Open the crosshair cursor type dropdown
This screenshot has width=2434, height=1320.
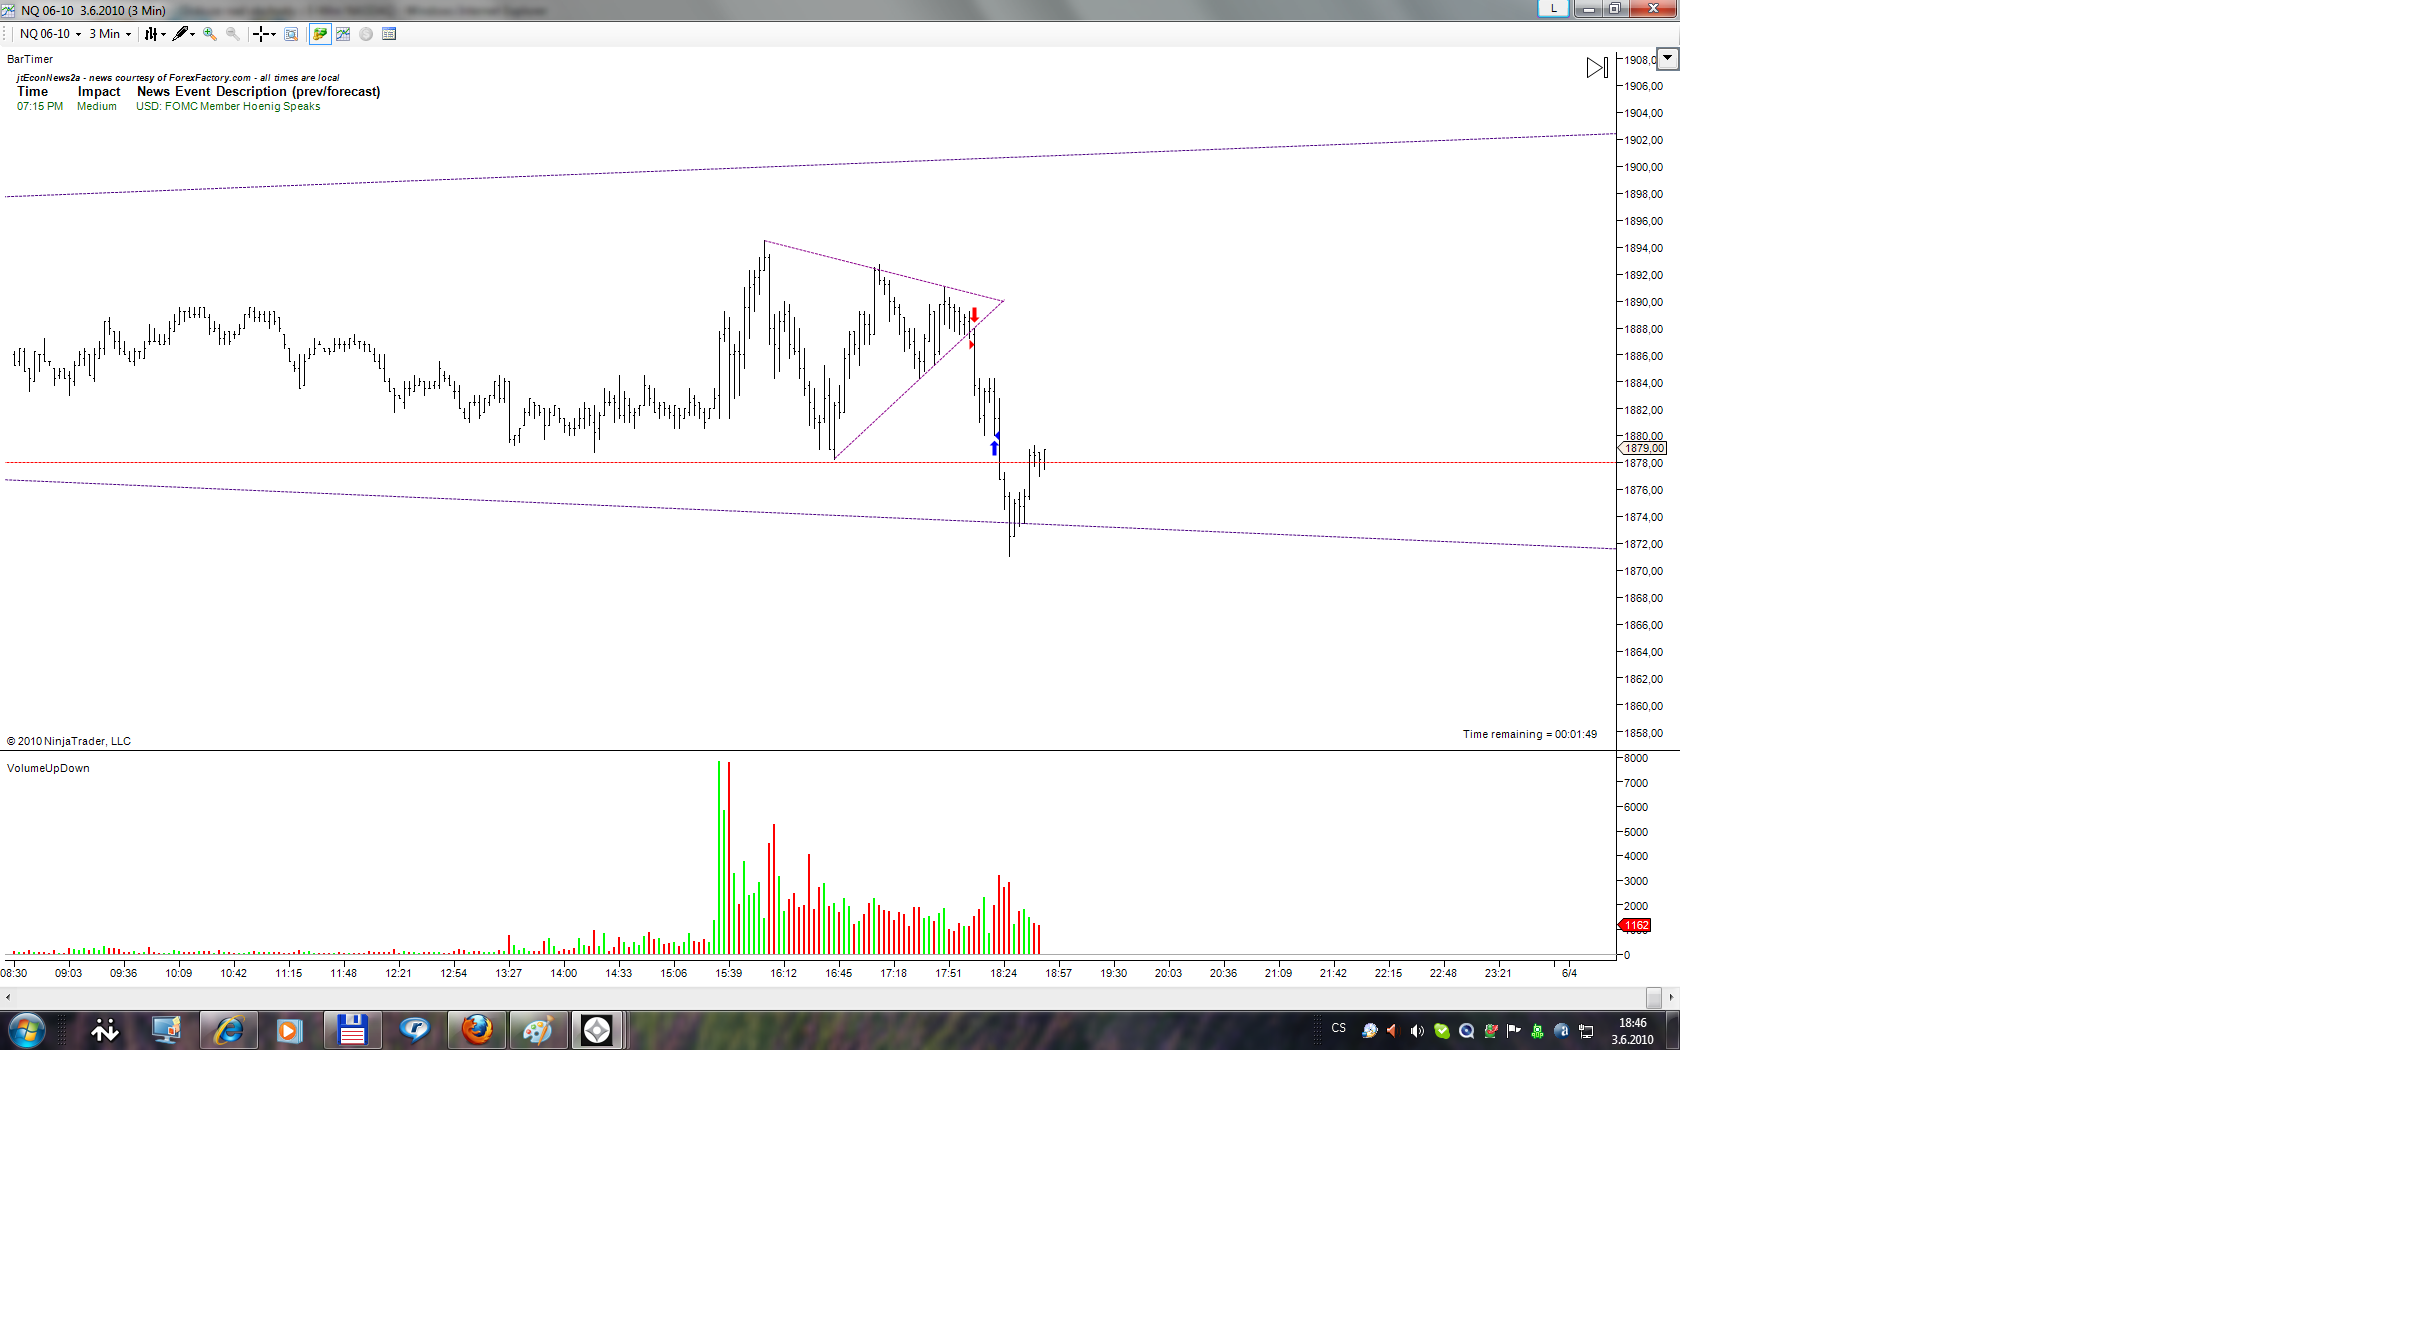pos(272,34)
